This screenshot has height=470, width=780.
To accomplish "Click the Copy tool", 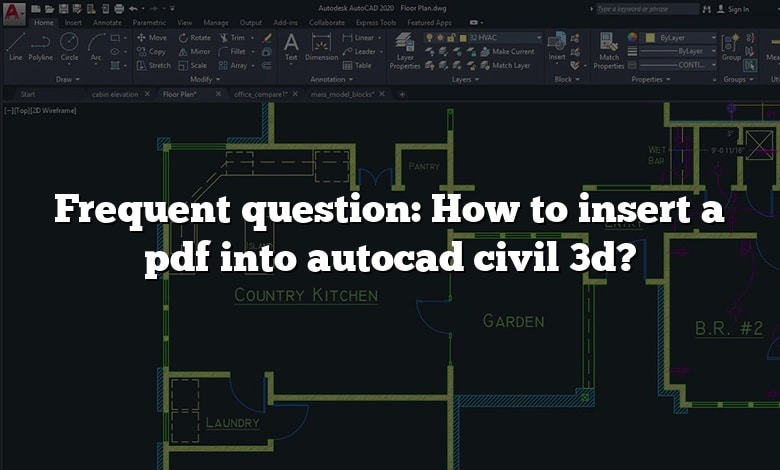I will pyautogui.click(x=151, y=51).
